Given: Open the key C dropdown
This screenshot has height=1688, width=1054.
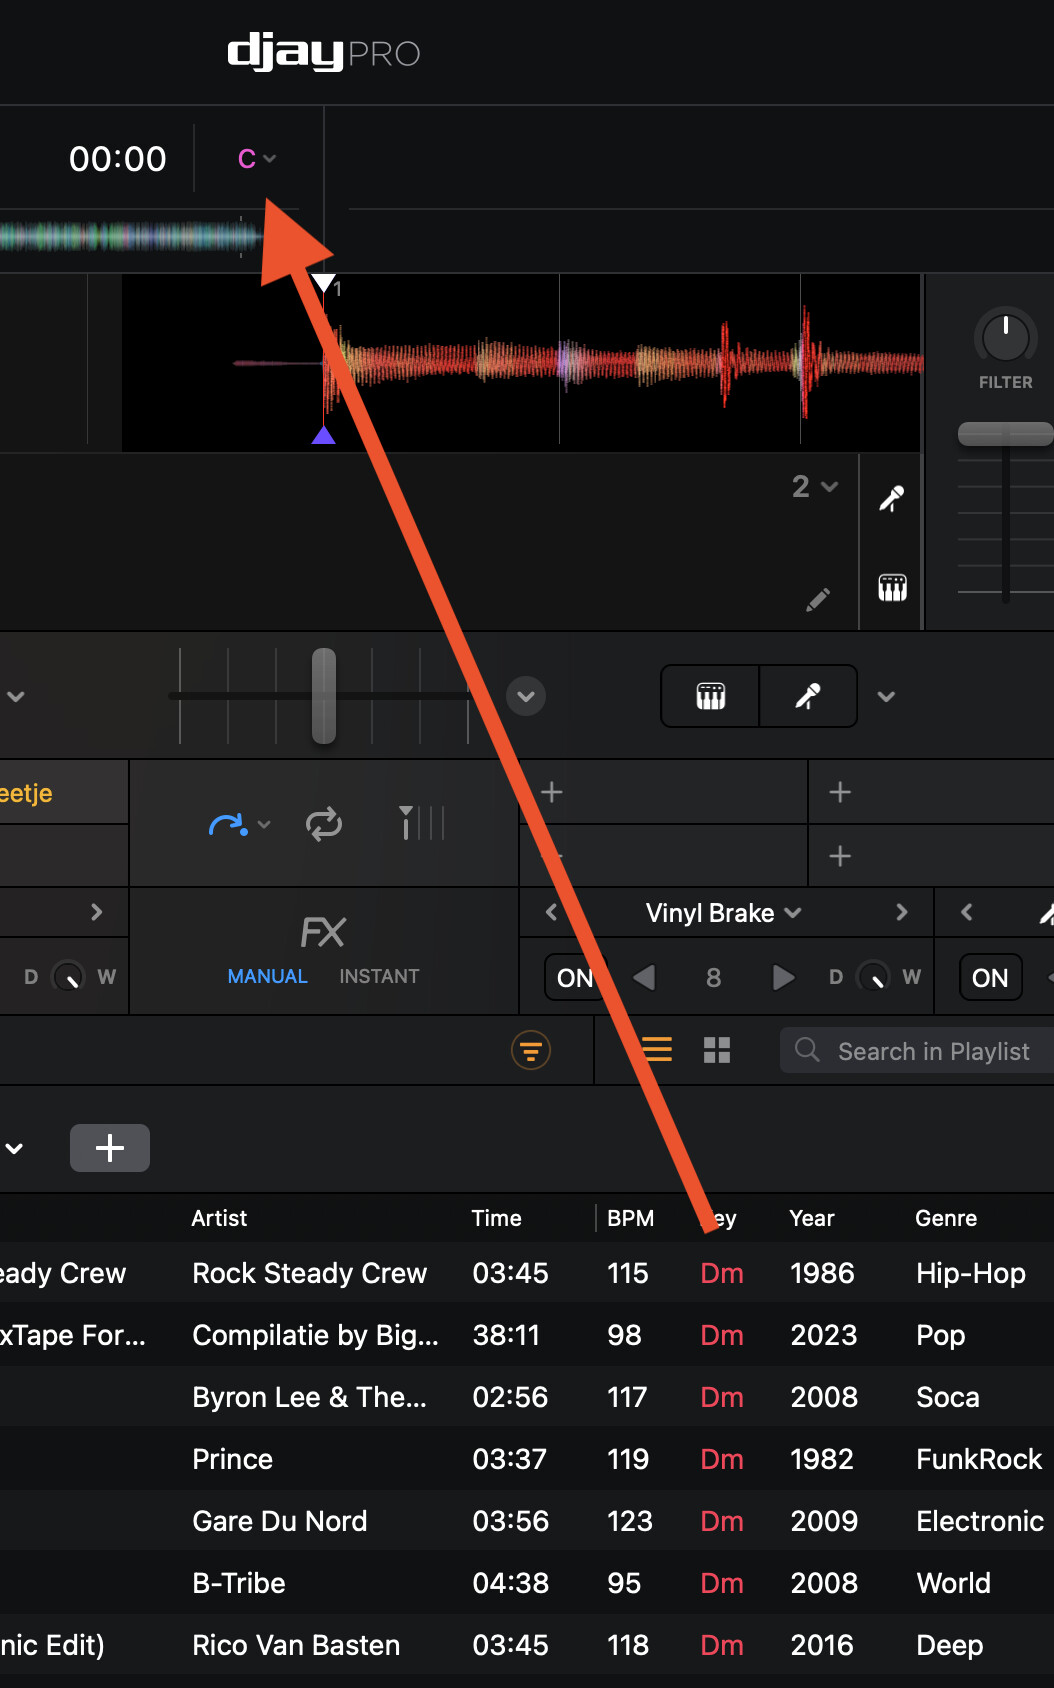Looking at the screenshot, I should pos(256,159).
